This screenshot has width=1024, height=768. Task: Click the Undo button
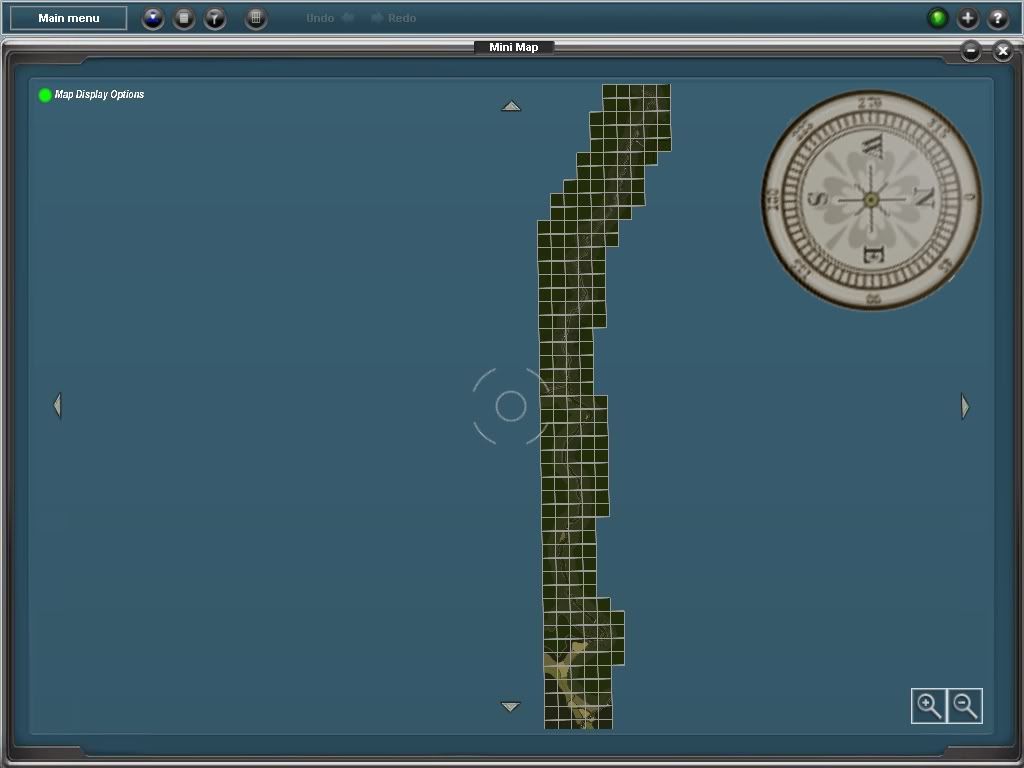pyautogui.click(x=330, y=18)
